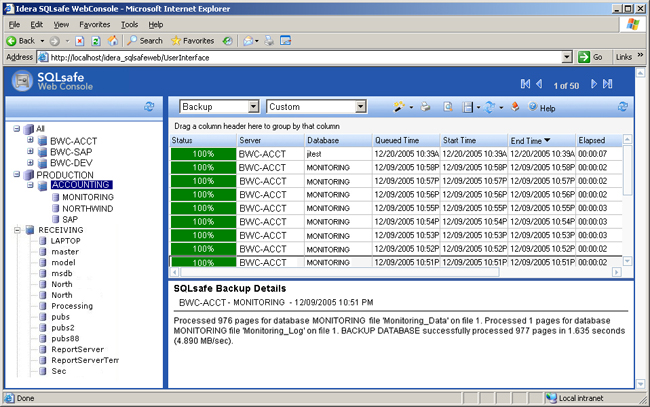Screen dimensions: 650x407
Task: Collapse the RECEIVING tree node
Action: tap(17, 230)
